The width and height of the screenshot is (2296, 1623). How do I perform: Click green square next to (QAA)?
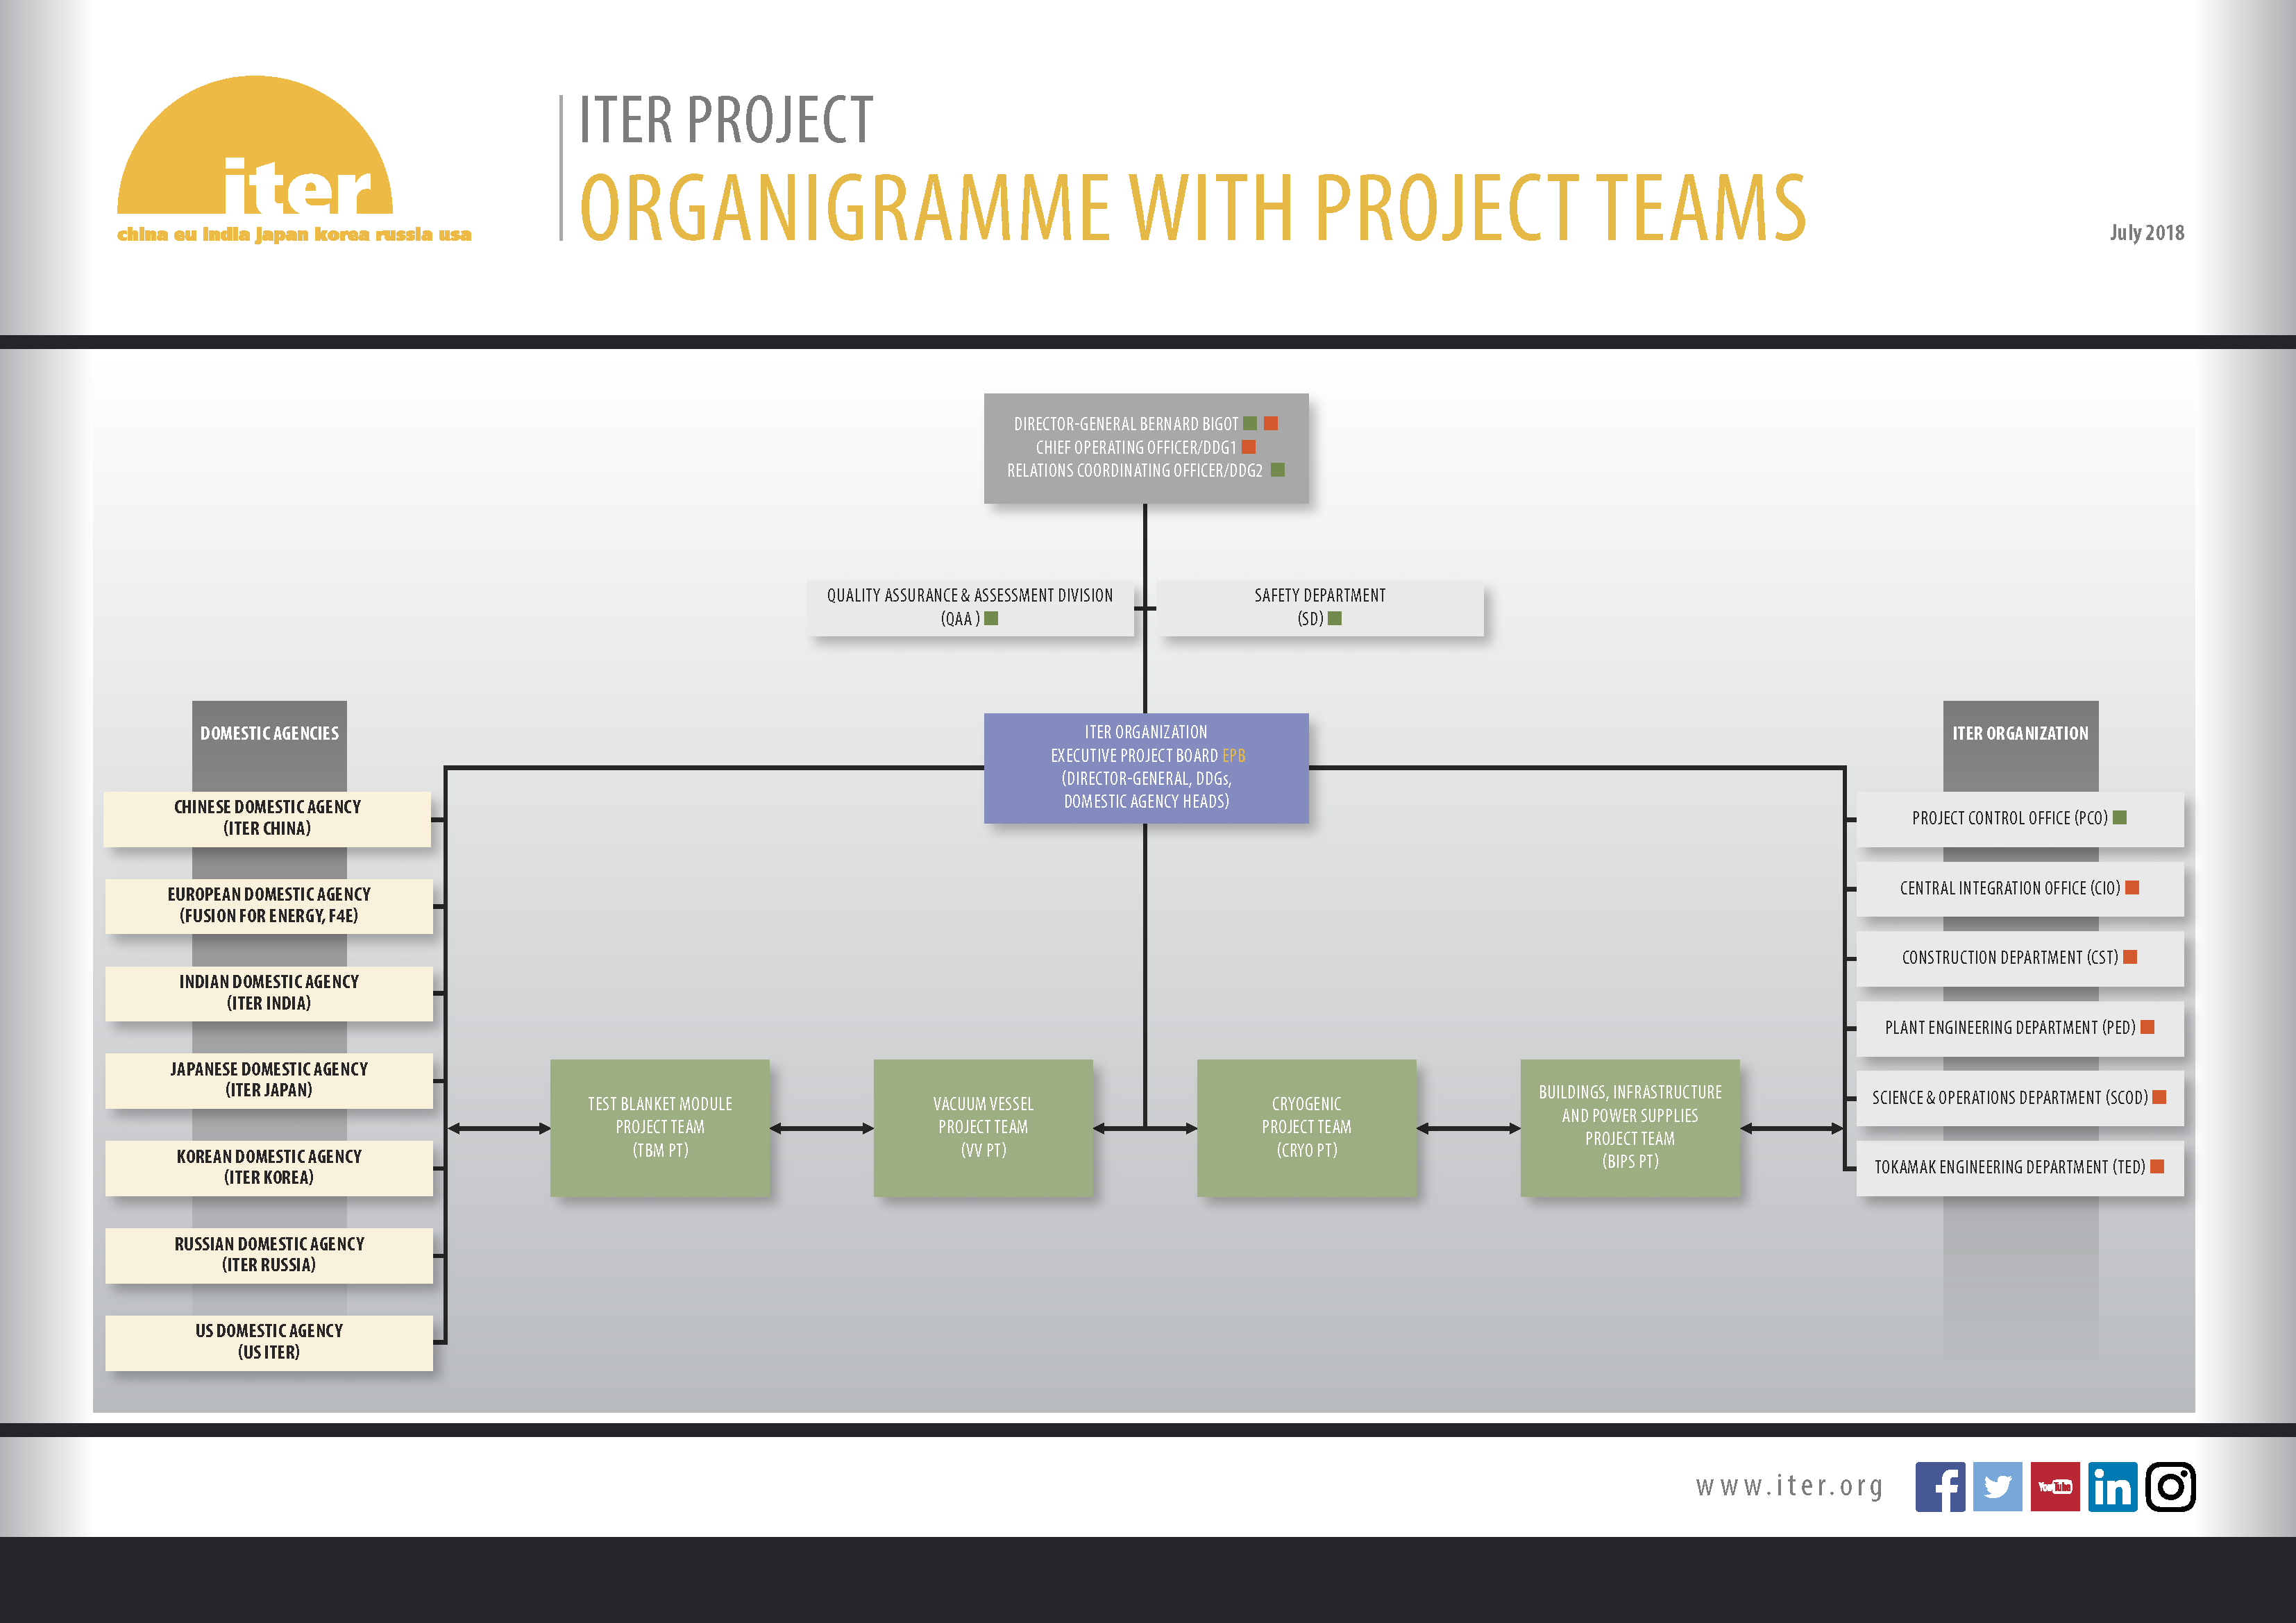pos(992,619)
